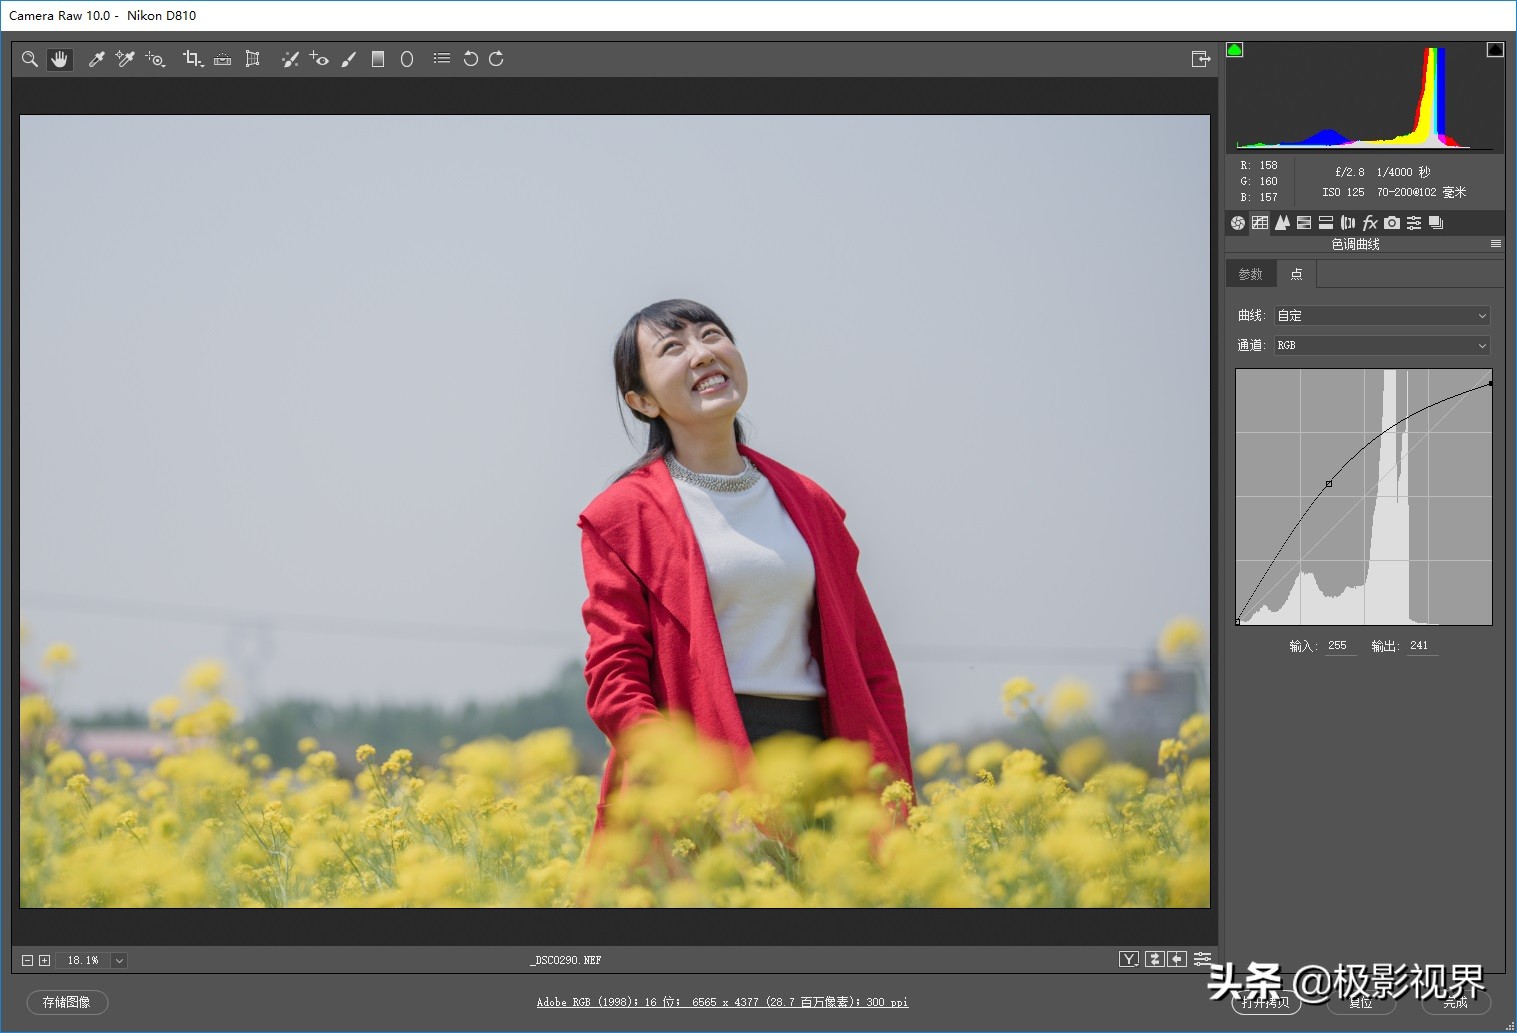
Task: Open workflow options link Adobe RGB (1998)
Action: (x=722, y=1002)
